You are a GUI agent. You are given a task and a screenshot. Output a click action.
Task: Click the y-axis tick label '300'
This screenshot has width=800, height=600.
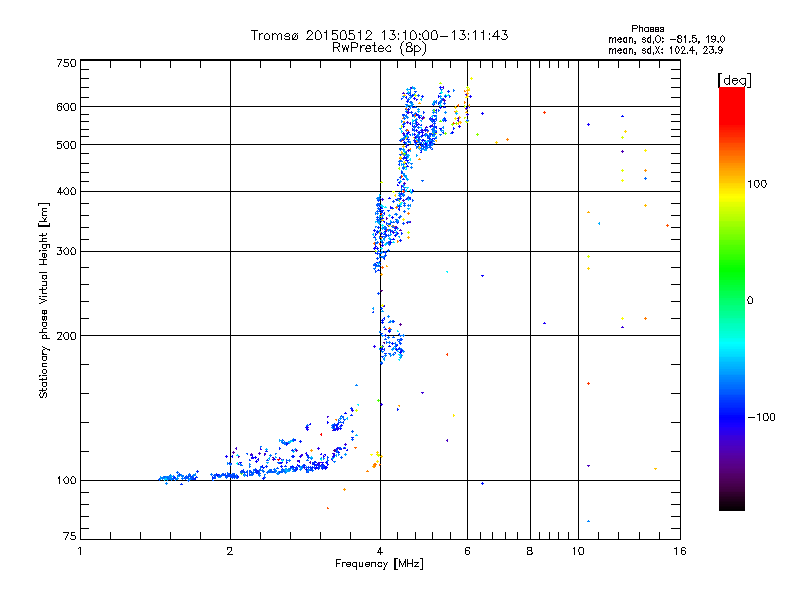point(66,252)
